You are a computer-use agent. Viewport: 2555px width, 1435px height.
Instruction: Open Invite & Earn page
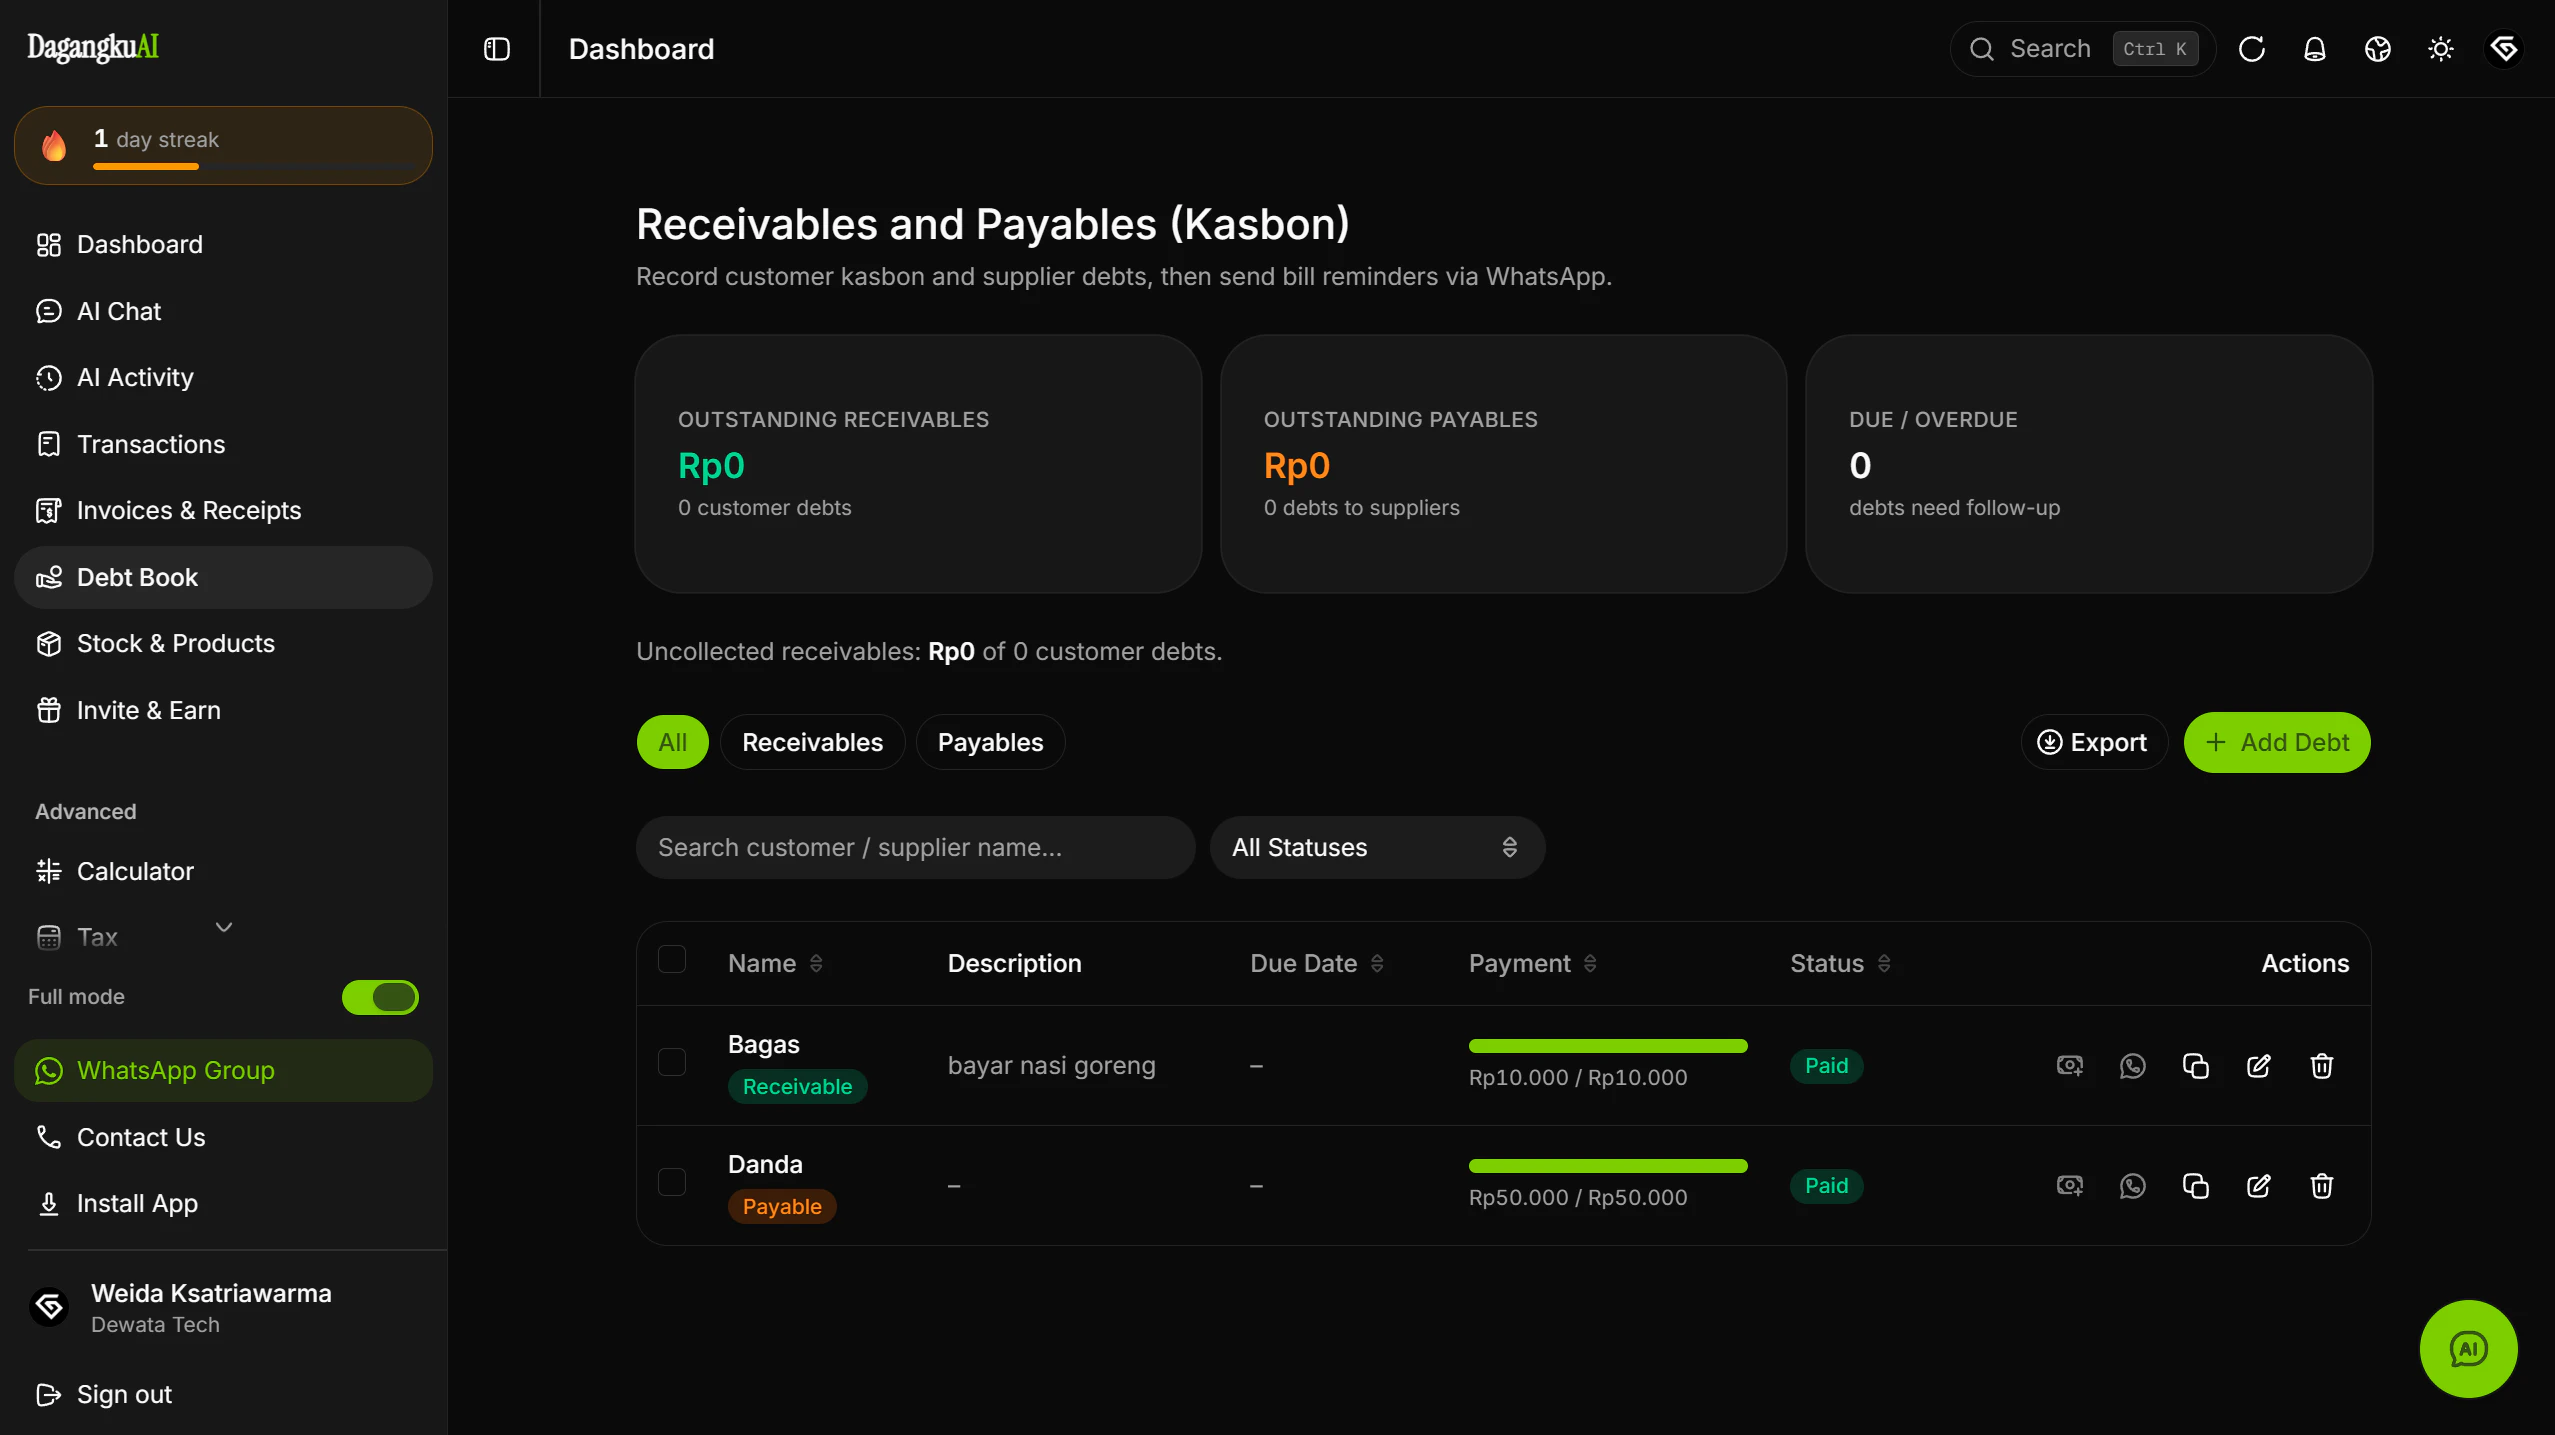coord(223,710)
